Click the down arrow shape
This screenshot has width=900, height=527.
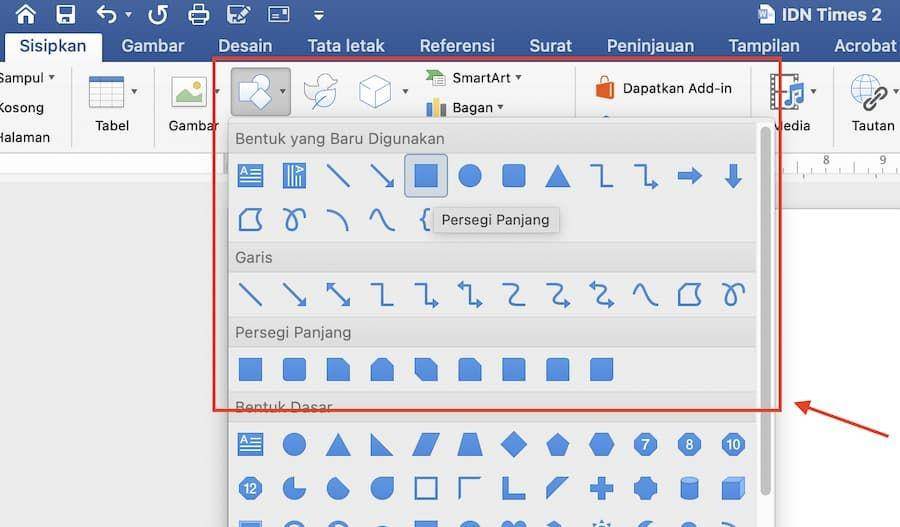click(x=733, y=176)
